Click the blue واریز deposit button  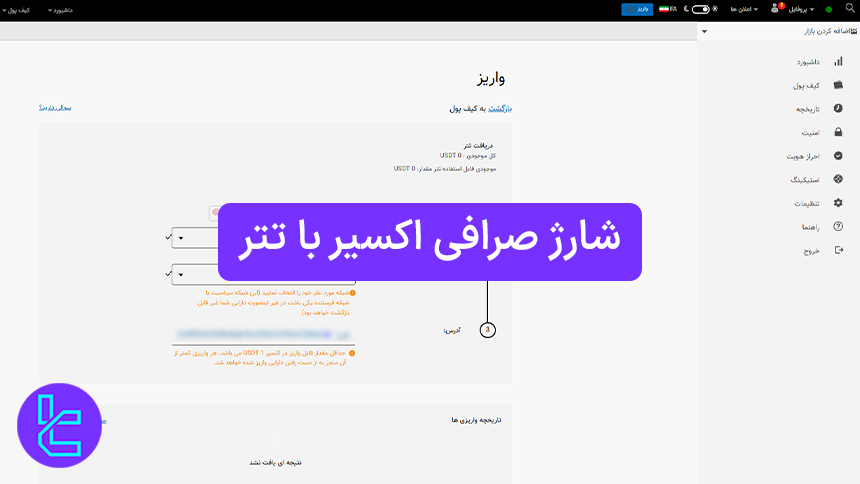click(x=637, y=9)
